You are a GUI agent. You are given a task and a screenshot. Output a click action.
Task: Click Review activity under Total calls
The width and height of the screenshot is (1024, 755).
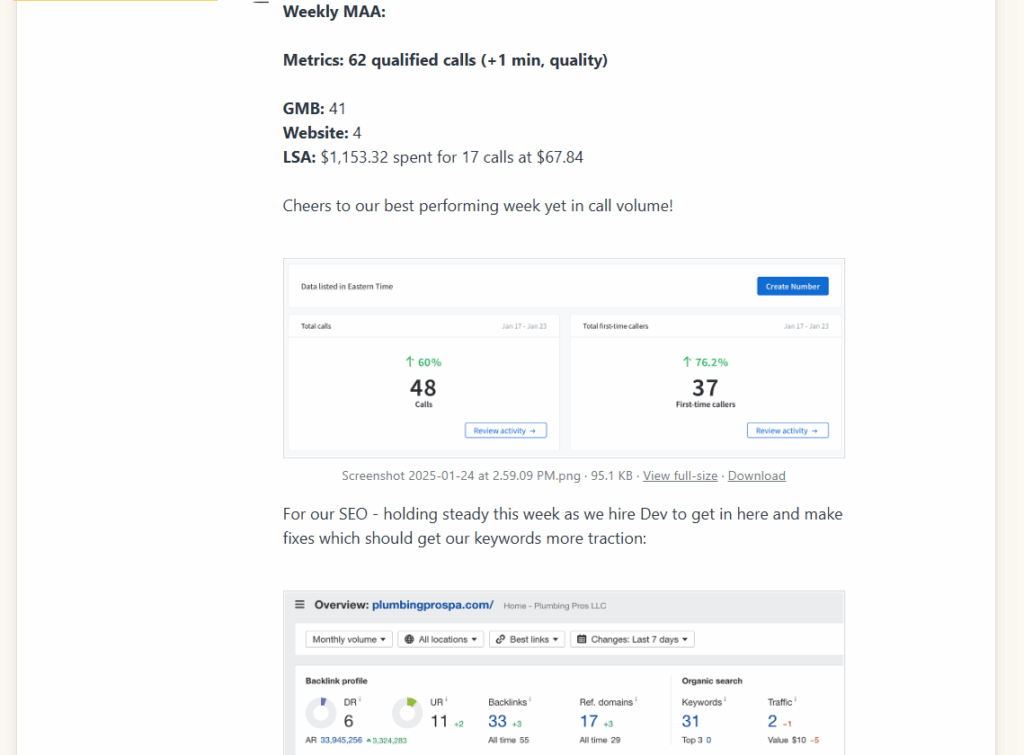pyautogui.click(x=505, y=431)
